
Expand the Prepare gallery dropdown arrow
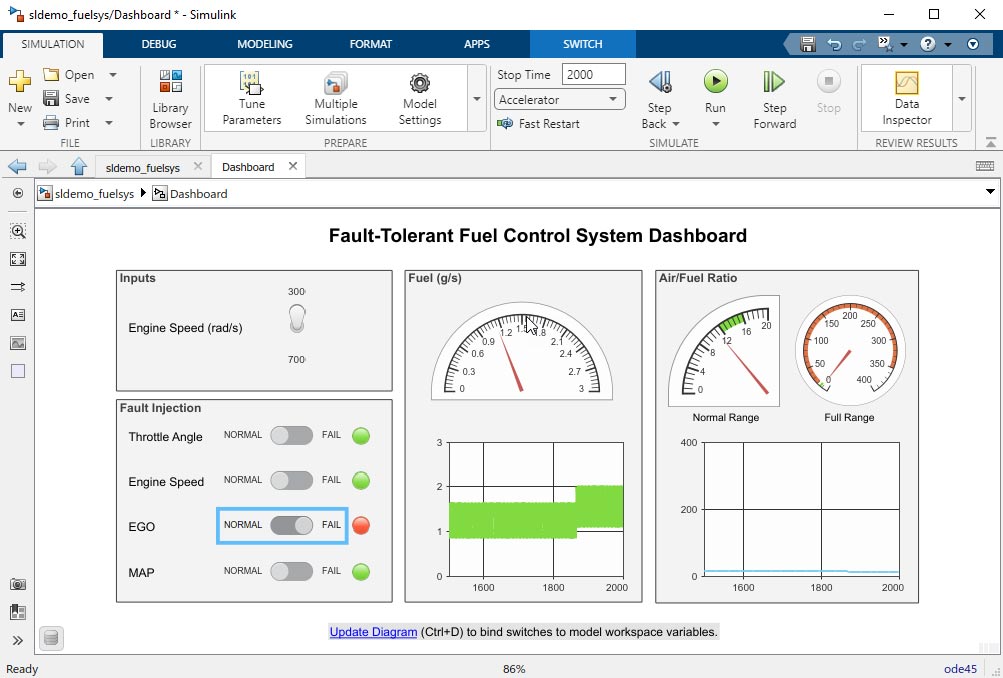[x=476, y=99]
